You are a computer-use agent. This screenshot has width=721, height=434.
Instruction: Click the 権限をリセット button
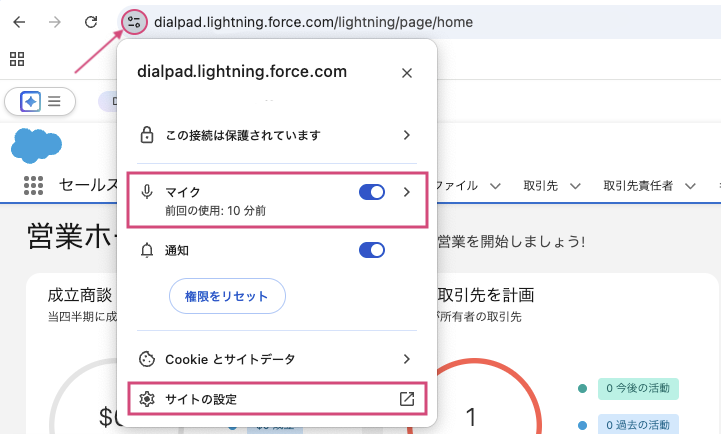pyautogui.click(x=227, y=296)
